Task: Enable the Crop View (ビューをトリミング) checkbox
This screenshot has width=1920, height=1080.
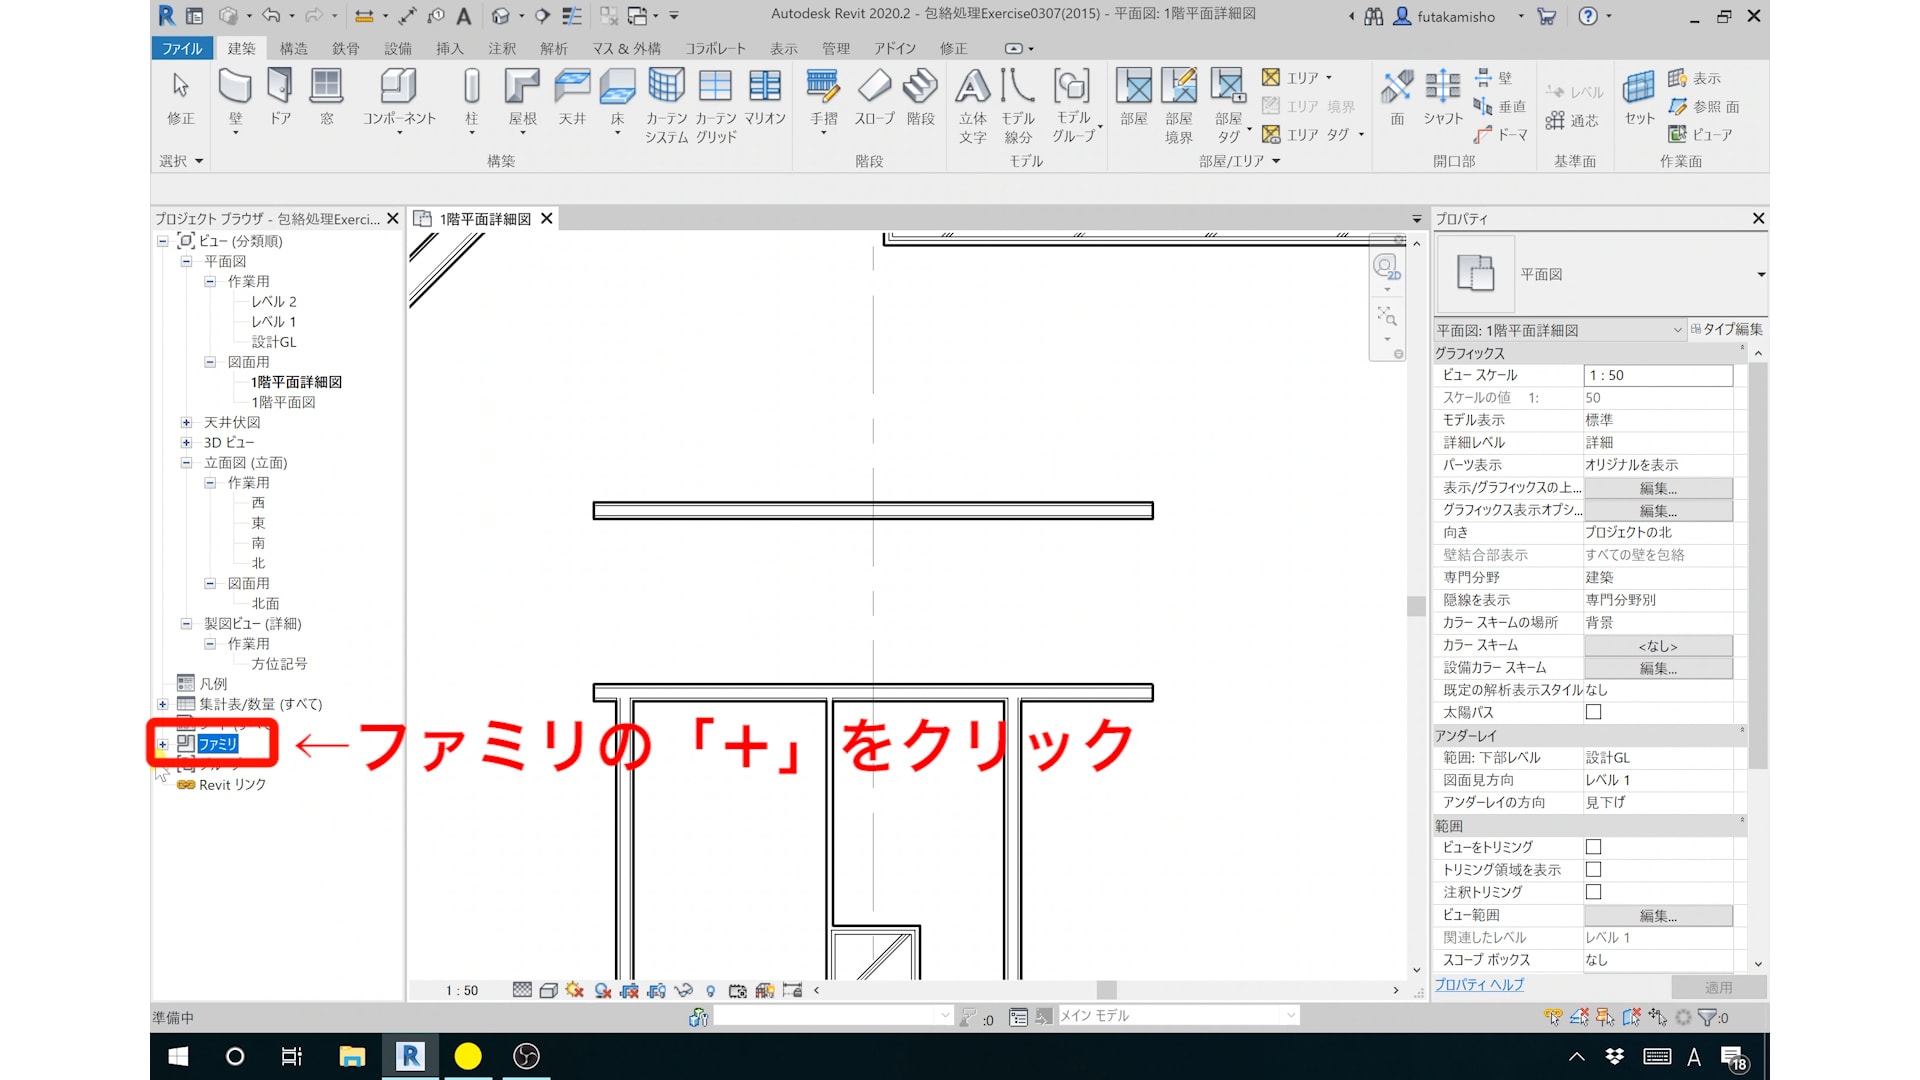Action: coord(1593,847)
